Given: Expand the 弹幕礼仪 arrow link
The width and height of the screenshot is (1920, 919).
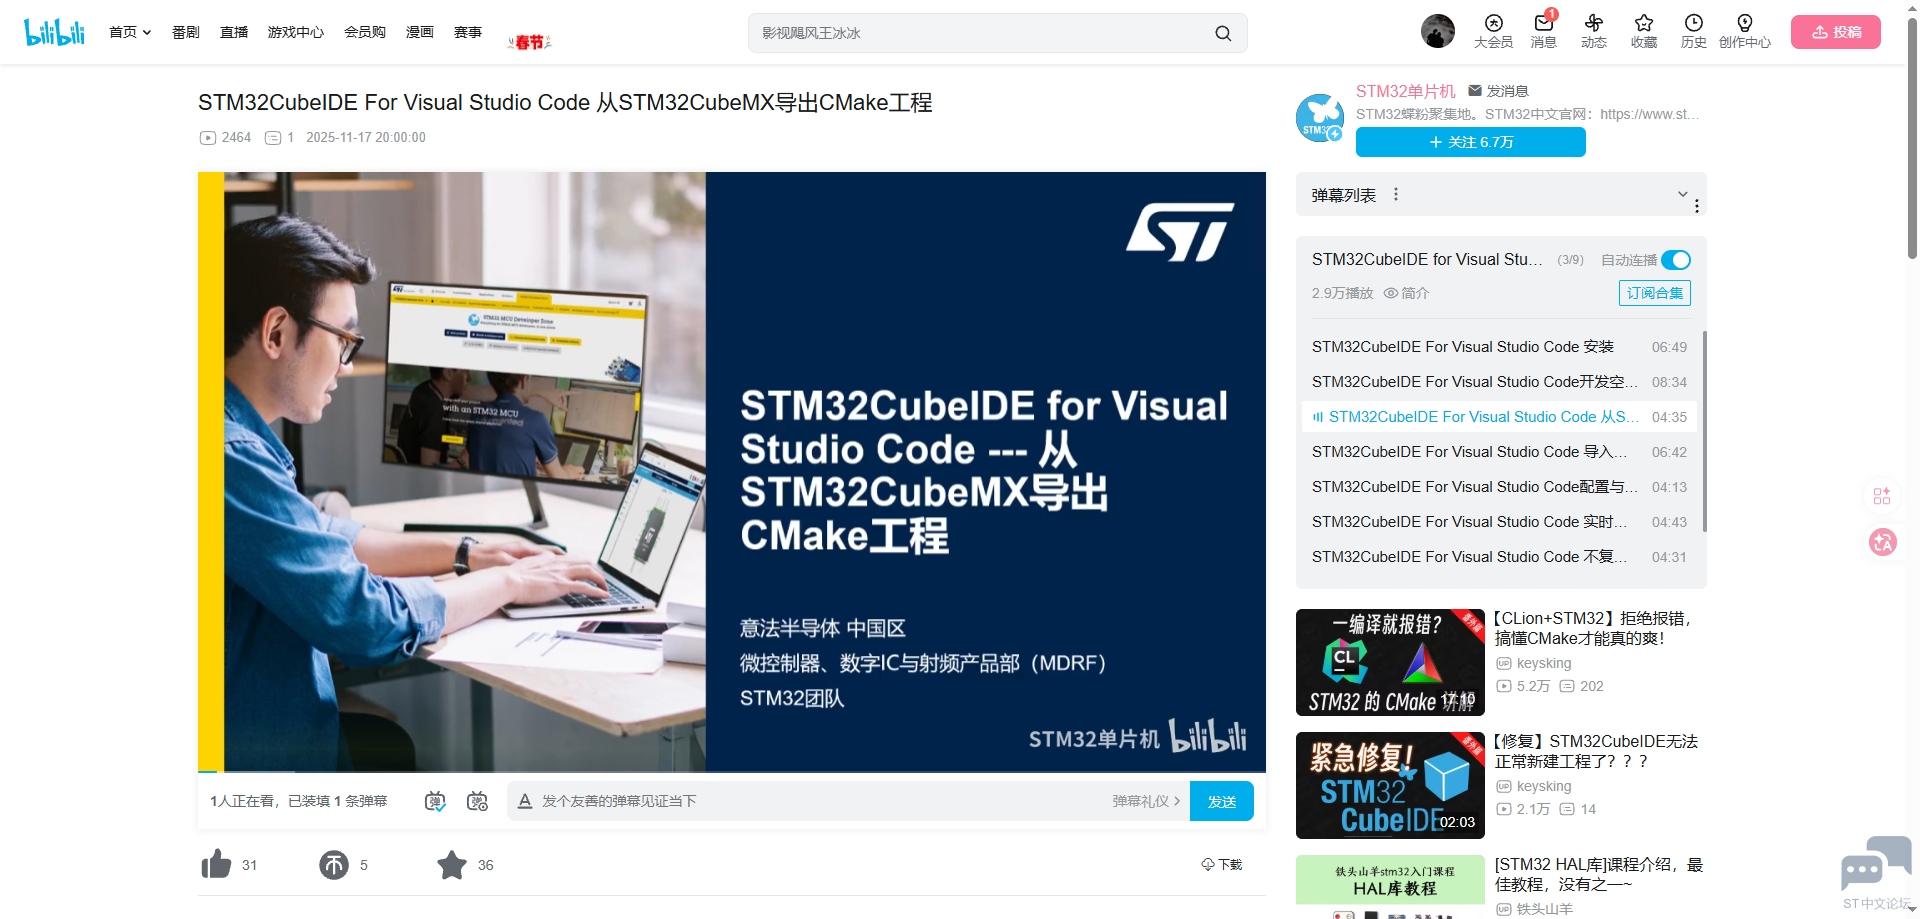Looking at the screenshot, I should pyautogui.click(x=1146, y=801).
